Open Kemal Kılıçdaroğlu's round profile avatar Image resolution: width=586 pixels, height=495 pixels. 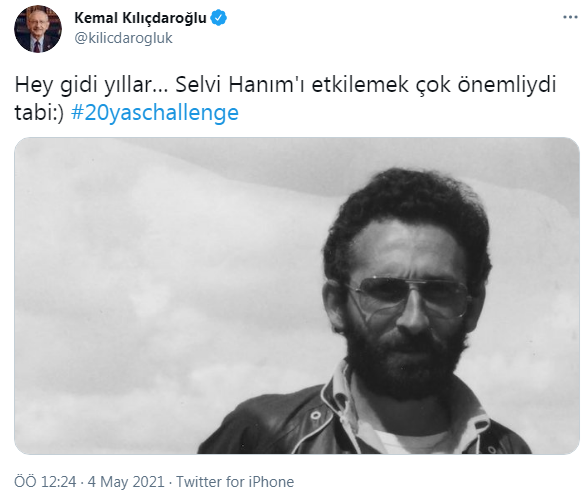(38, 29)
